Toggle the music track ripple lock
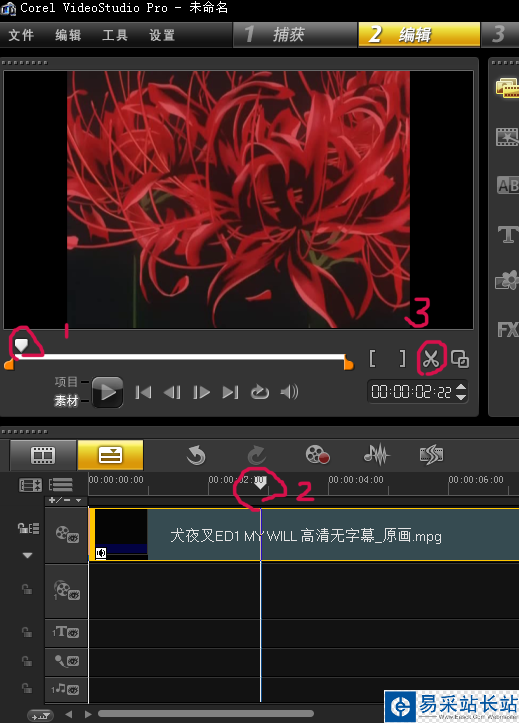Image resolution: width=519 pixels, height=723 pixels. [x=27, y=689]
